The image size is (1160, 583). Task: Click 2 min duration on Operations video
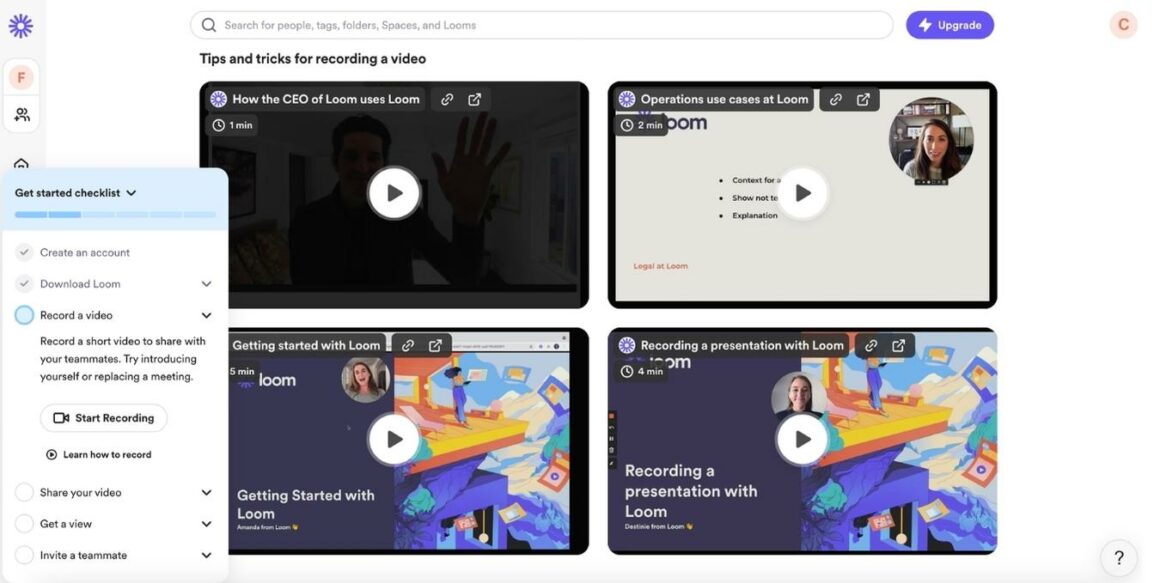641,125
